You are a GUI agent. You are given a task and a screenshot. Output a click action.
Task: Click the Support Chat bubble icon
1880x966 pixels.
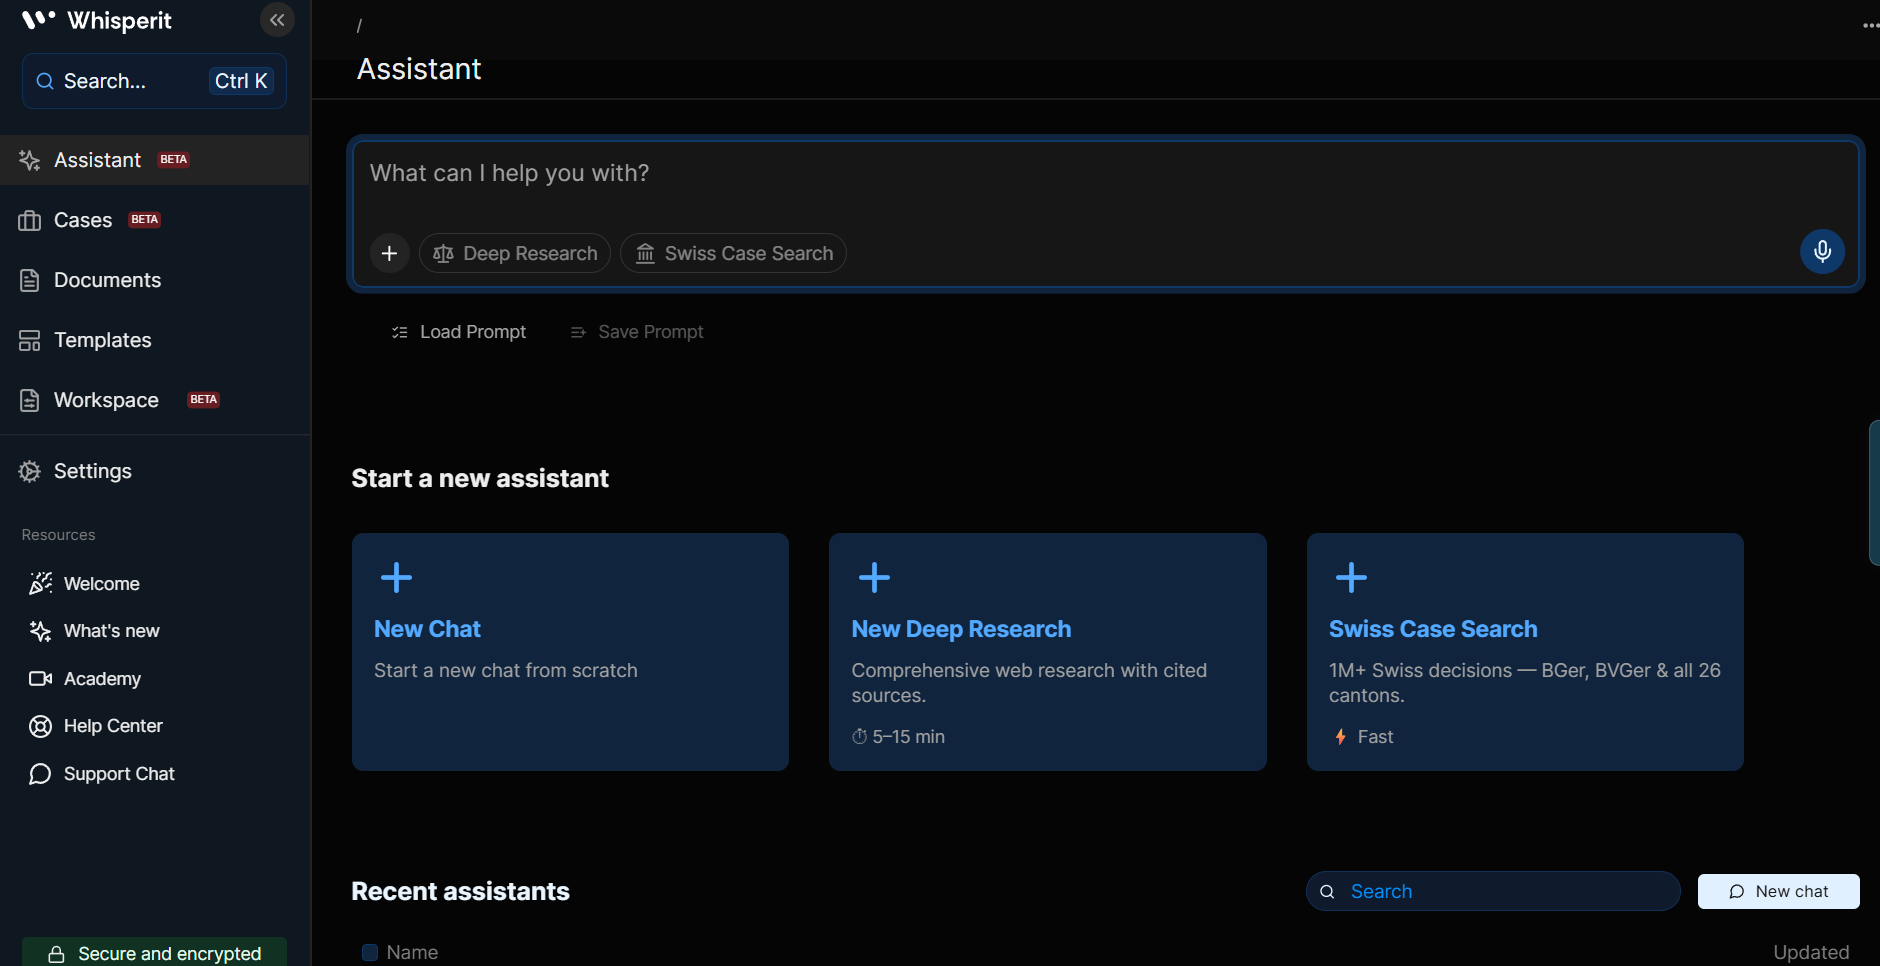(40, 774)
